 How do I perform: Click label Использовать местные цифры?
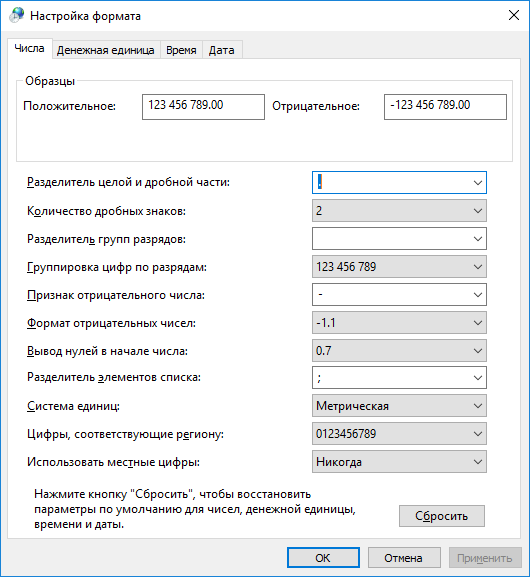114,462
